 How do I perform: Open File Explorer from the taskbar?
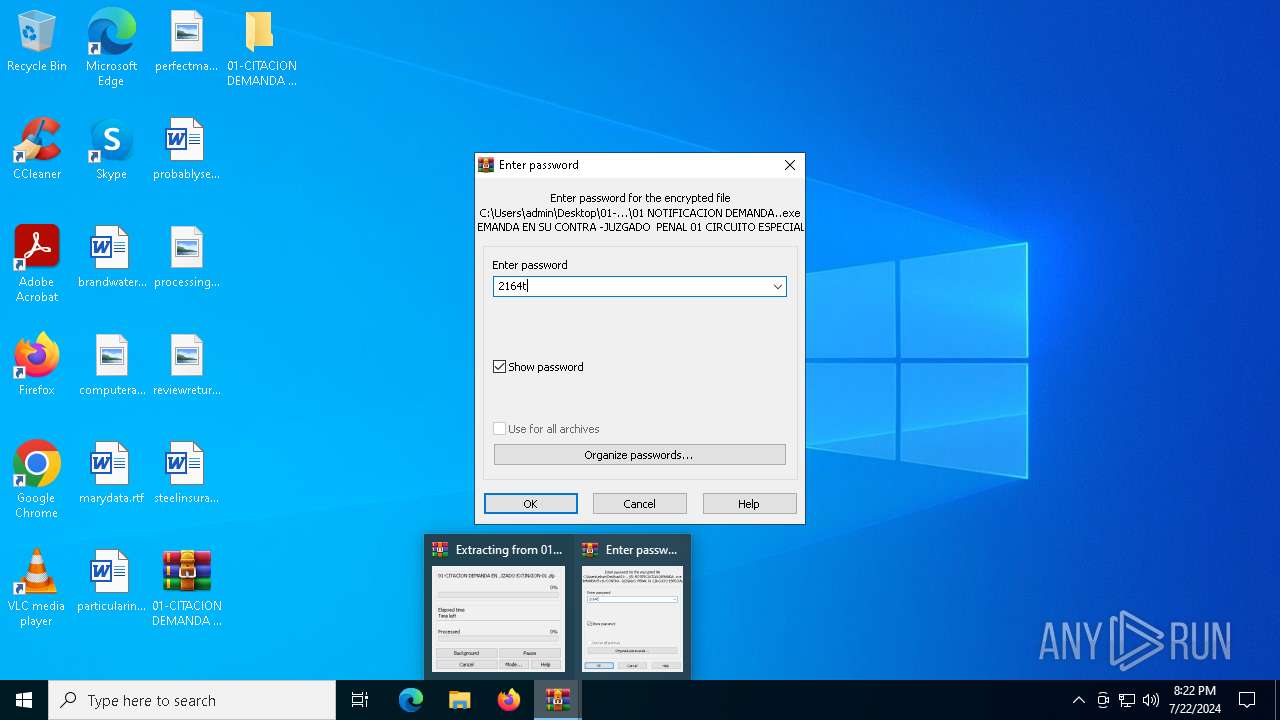pyautogui.click(x=459, y=700)
